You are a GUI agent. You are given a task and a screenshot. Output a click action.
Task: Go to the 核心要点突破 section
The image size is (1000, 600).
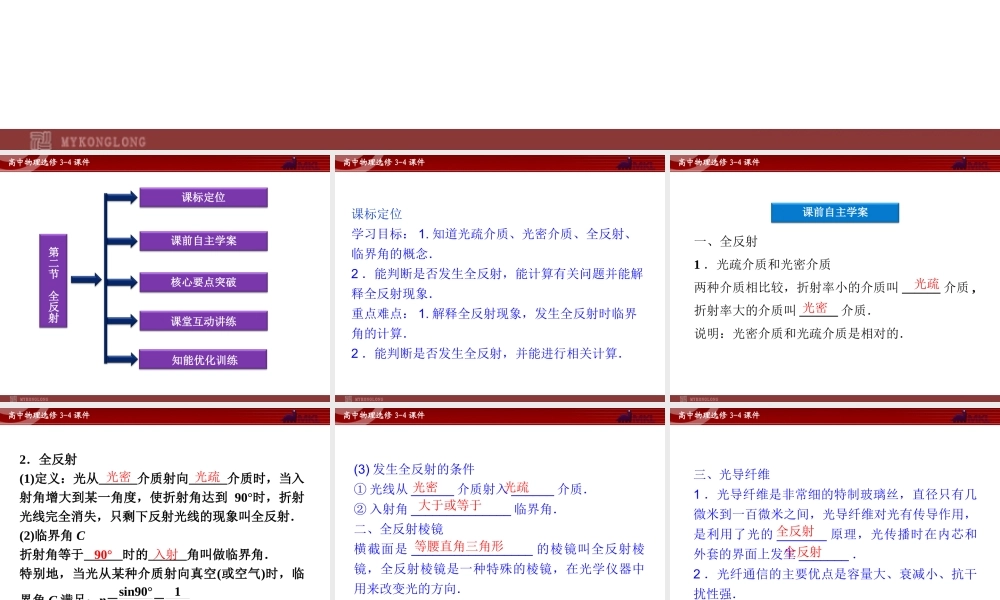click(203, 282)
